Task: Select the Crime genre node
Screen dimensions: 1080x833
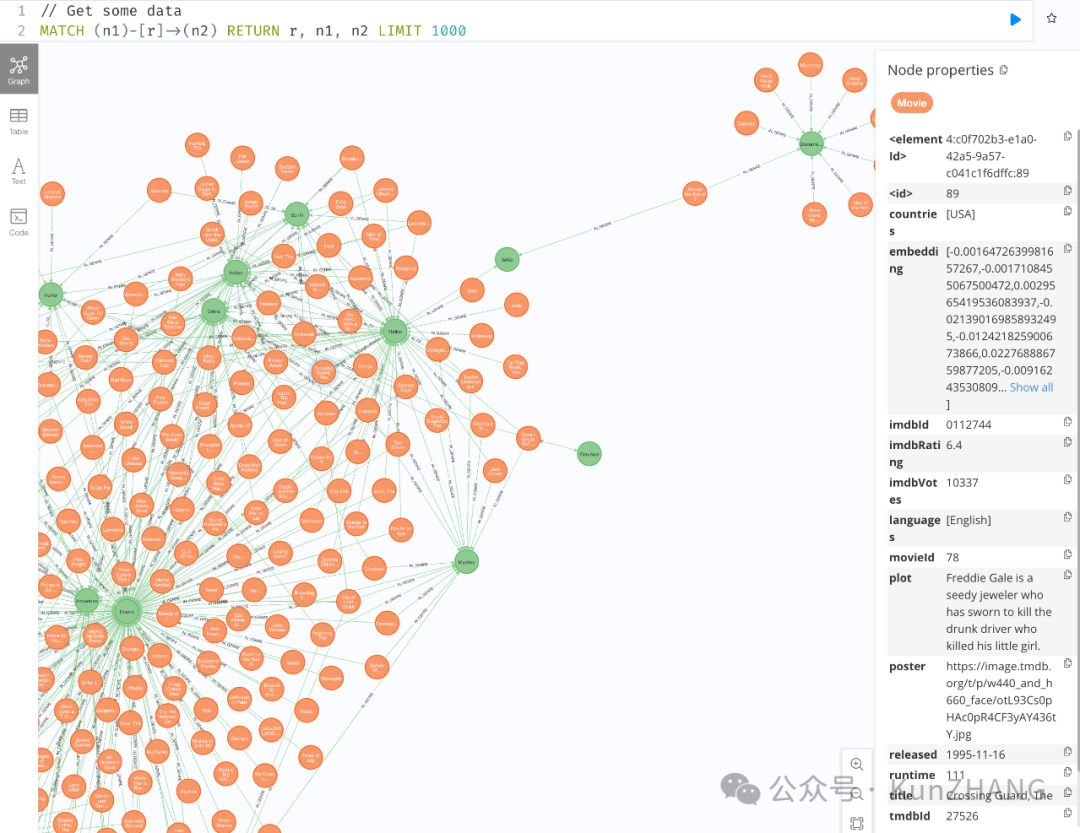Action: 214,311
